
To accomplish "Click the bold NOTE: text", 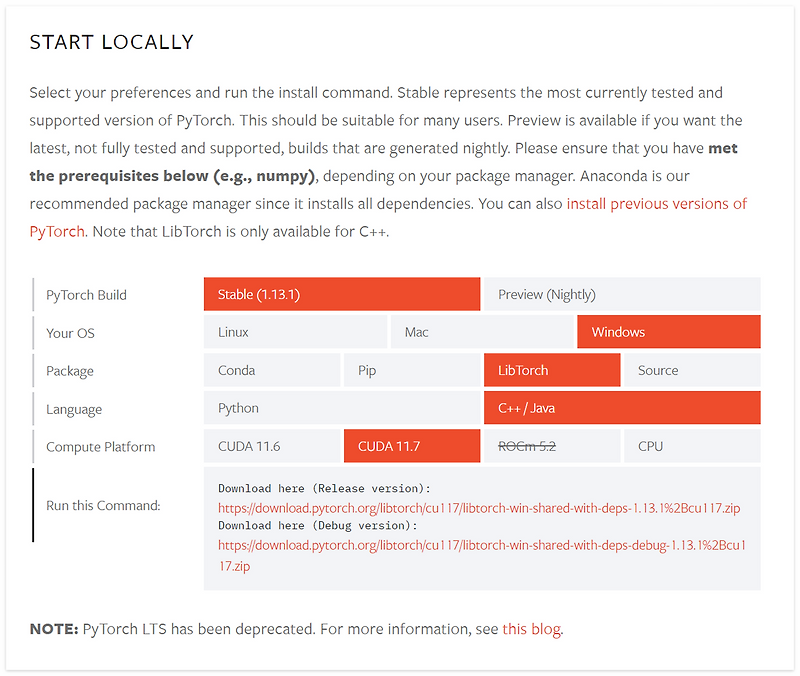I will [54, 629].
